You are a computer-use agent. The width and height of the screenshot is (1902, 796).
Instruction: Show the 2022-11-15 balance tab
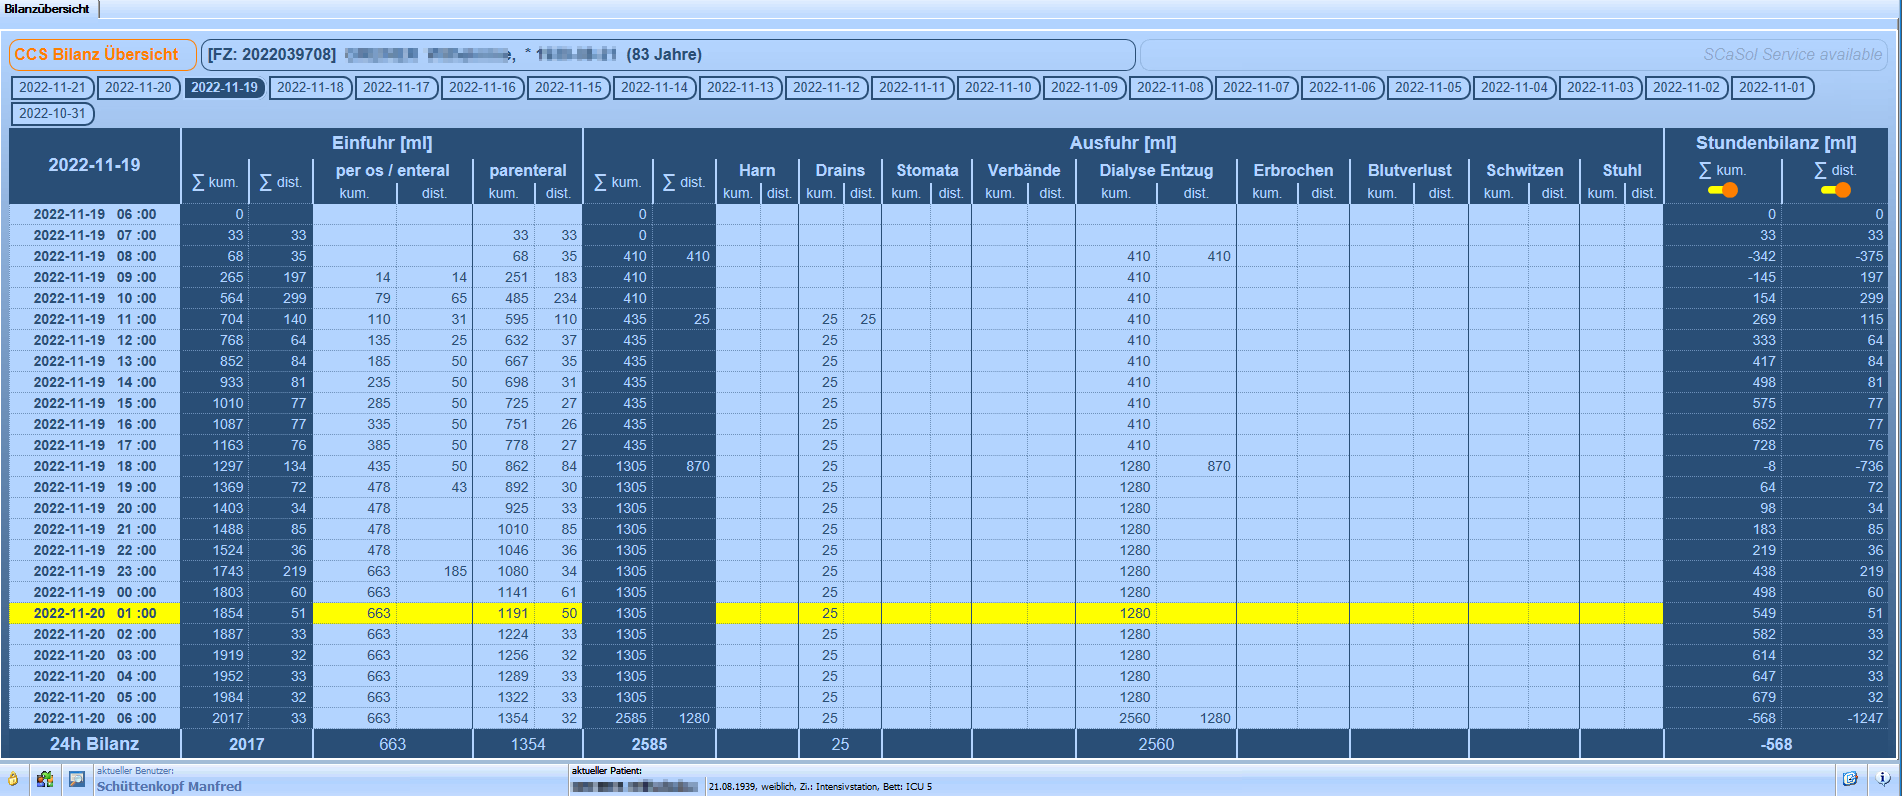[568, 88]
